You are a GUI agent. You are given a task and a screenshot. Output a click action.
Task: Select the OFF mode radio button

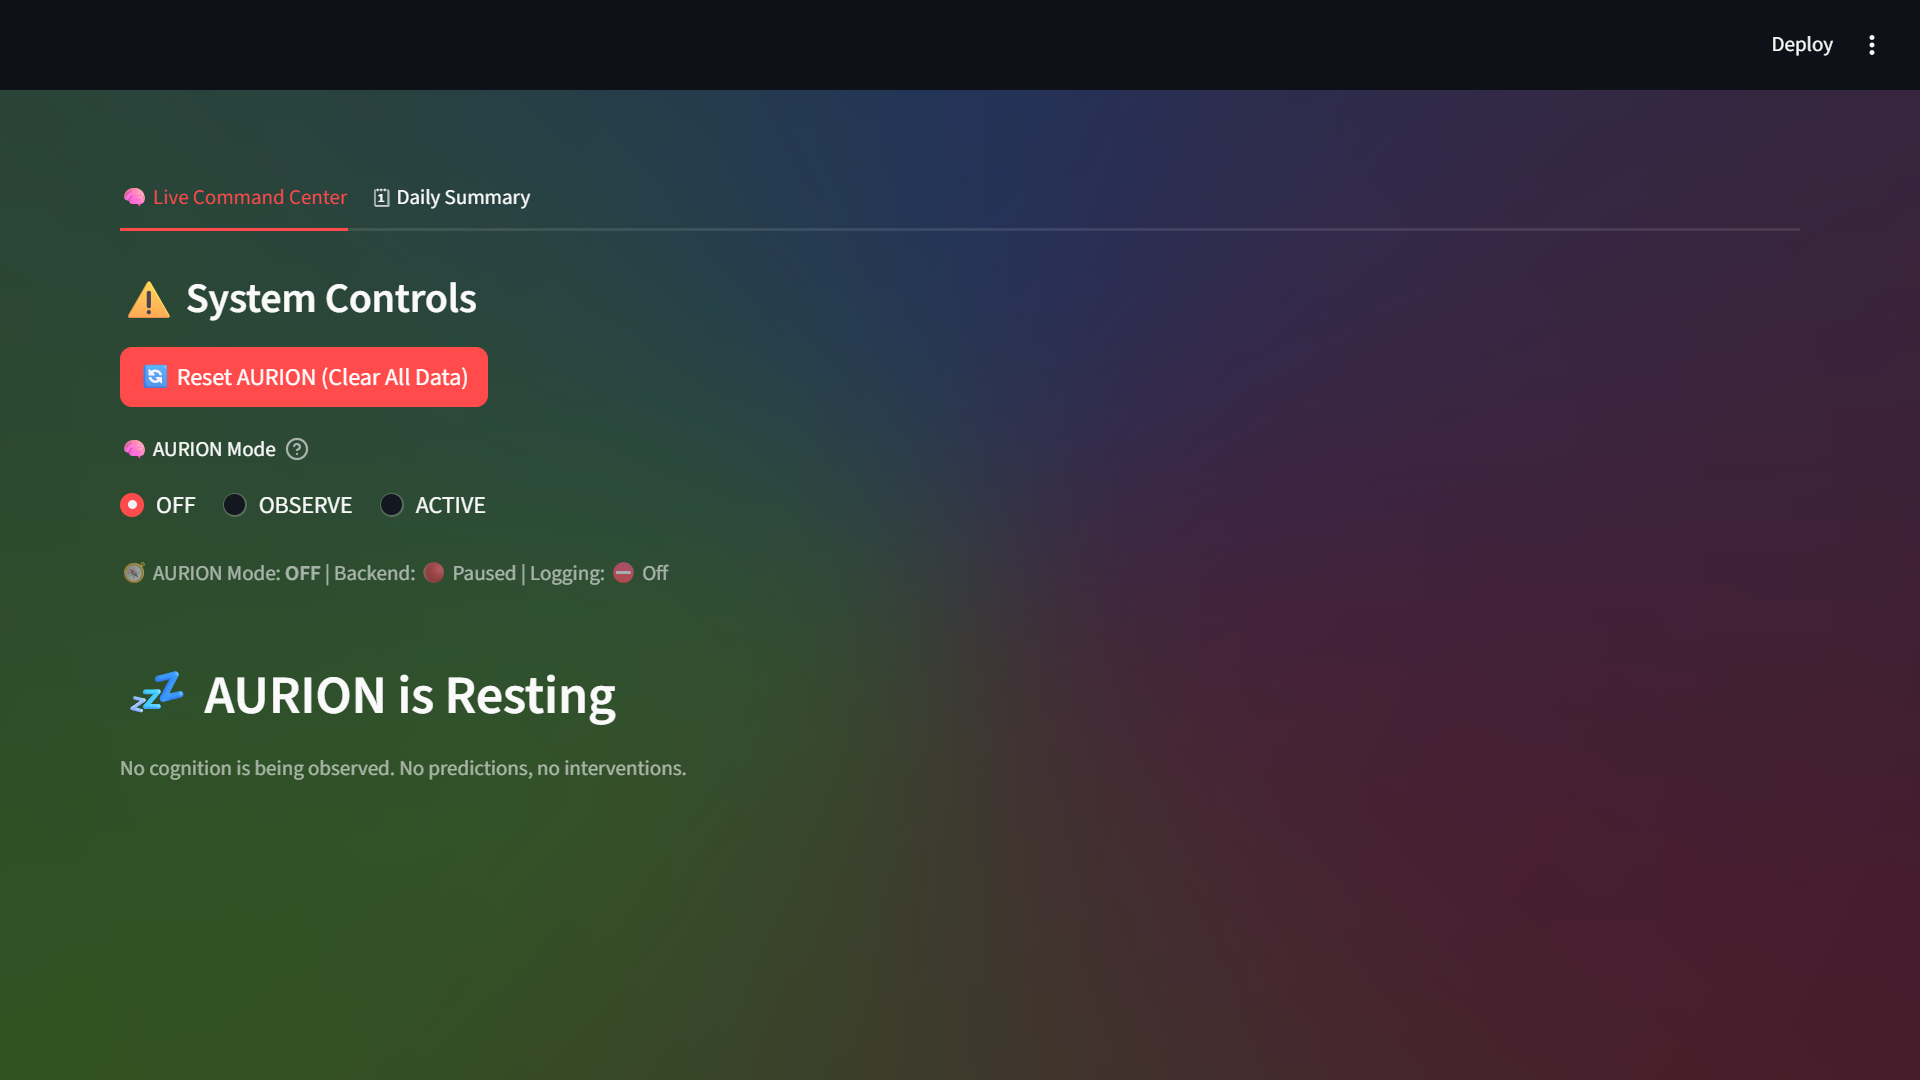[x=132, y=505]
